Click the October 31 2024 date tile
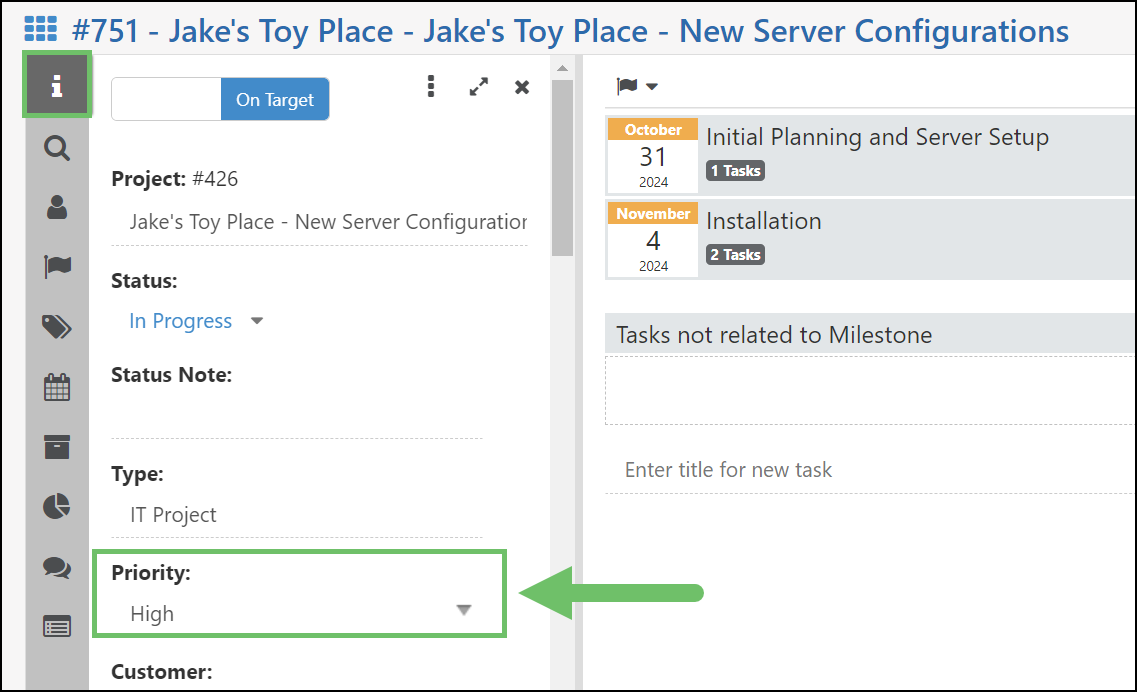This screenshot has height=692, width=1137. (x=653, y=155)
